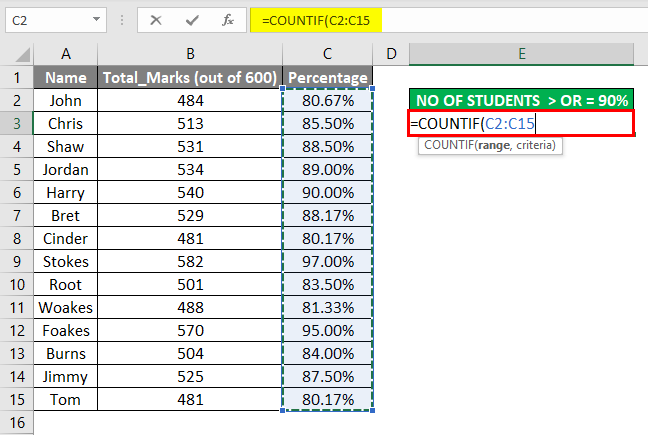The height and width of the screenshot is (435, 648).
Task: Select cell with name Cinder
Action: tap(66, 238)
